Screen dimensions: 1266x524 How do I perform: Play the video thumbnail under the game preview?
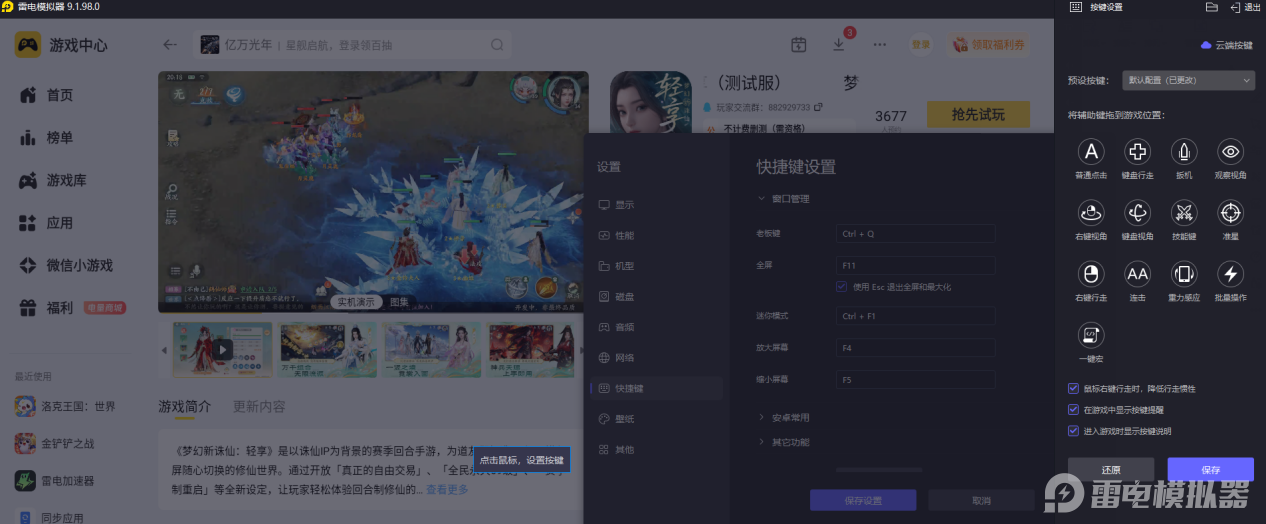pos(221,350)
